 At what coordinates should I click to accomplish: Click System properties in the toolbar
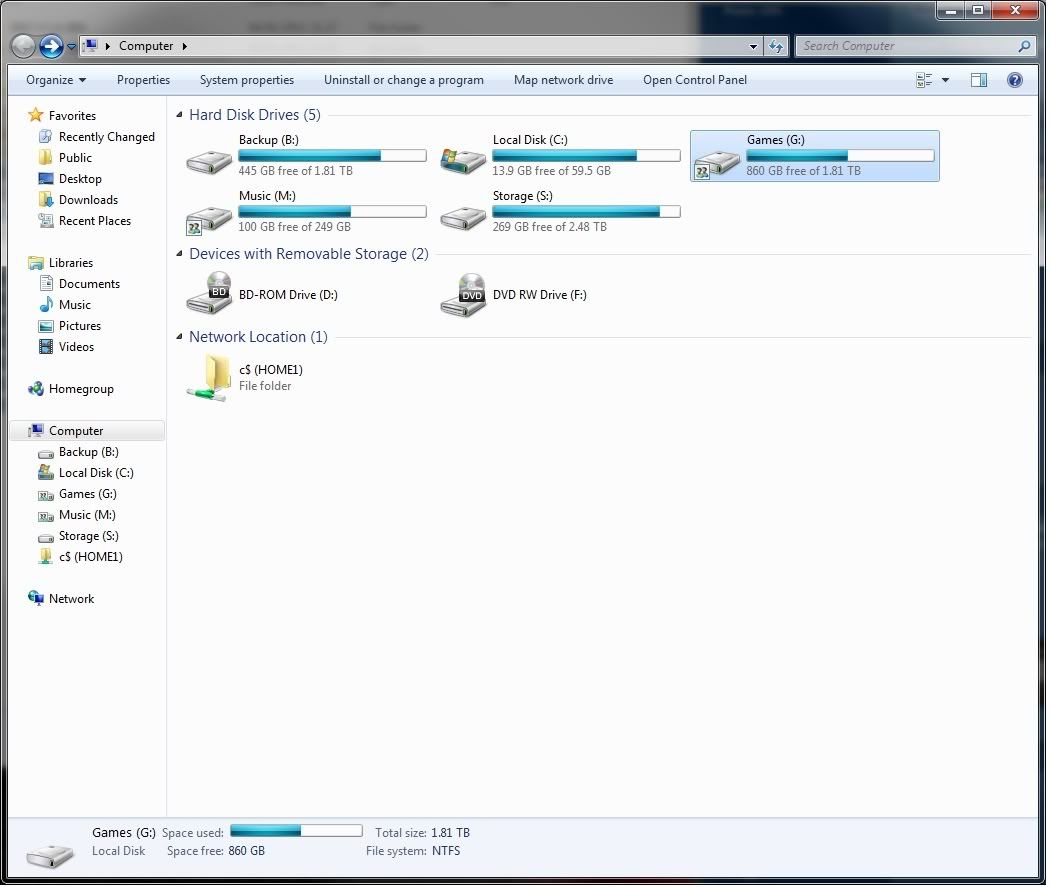(247, 80)
